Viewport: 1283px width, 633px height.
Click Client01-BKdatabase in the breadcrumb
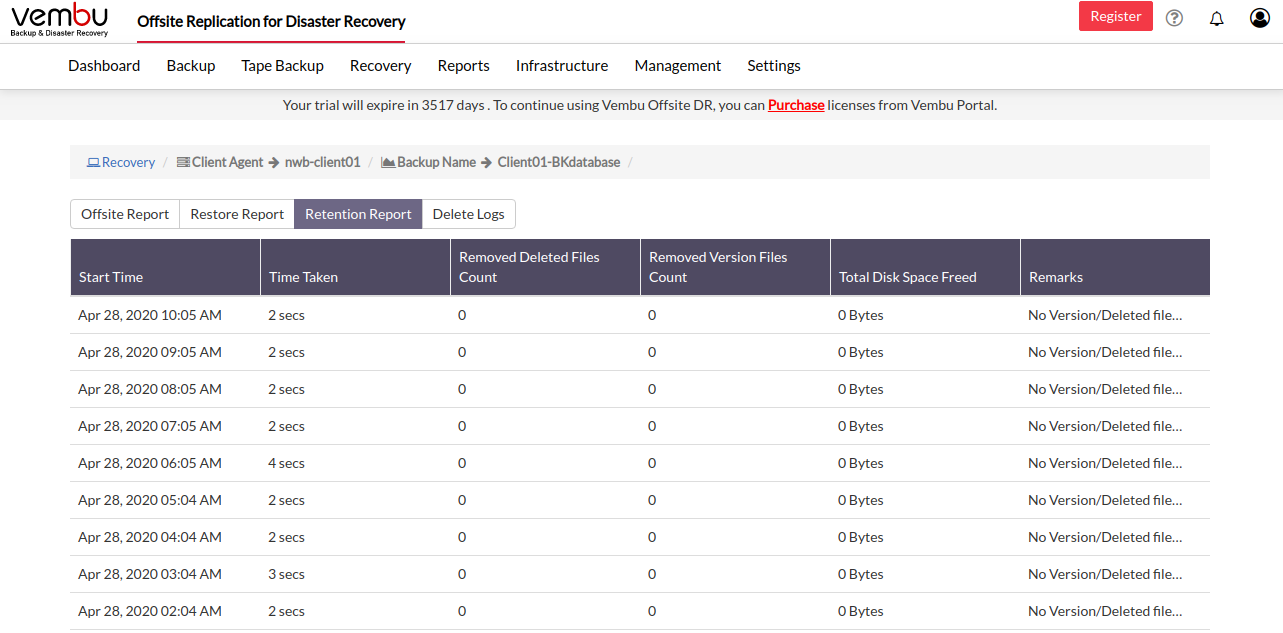559,162
